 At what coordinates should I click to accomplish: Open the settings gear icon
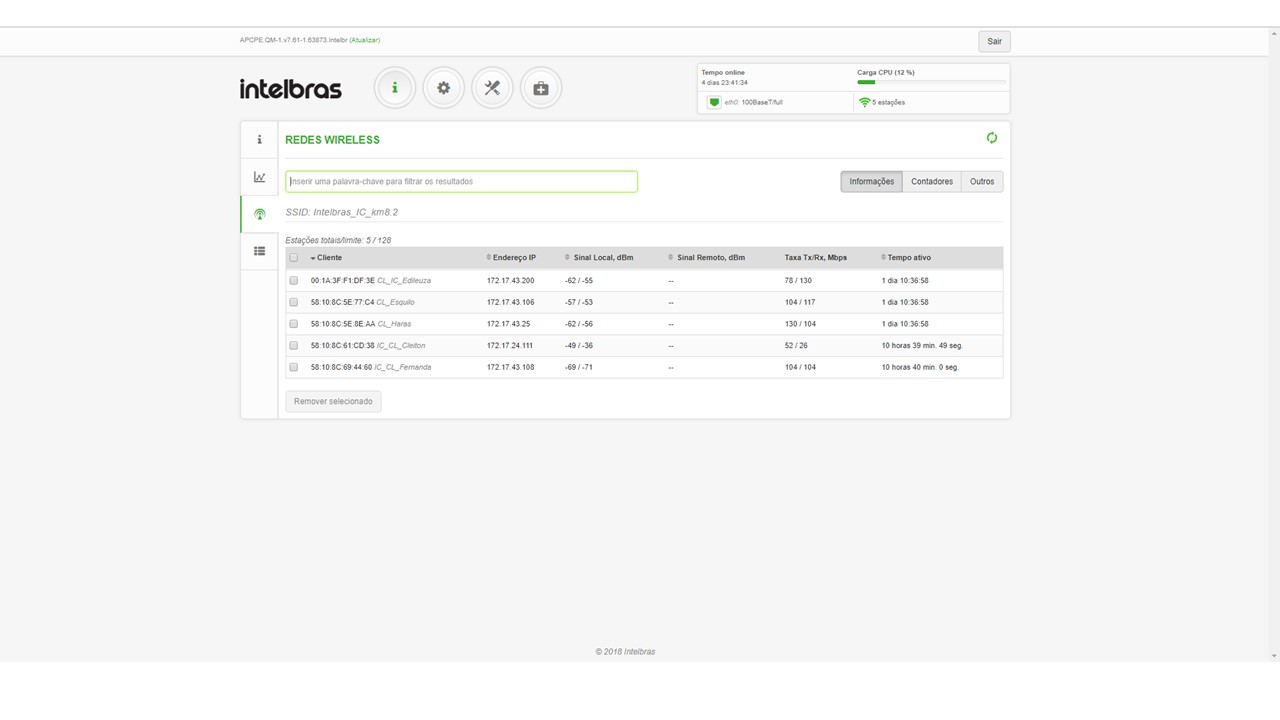pyautogui.click(x=443, y=88)
